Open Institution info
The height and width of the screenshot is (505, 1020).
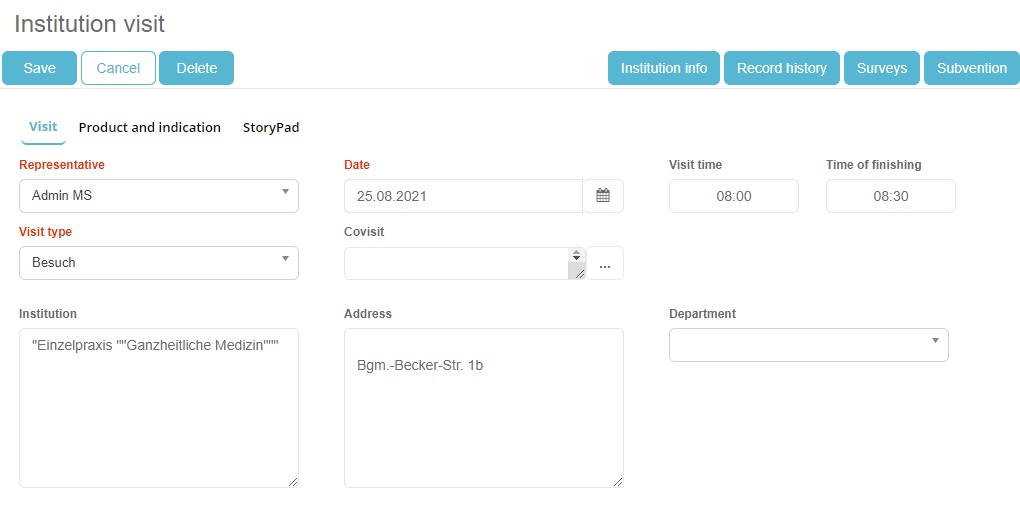(663, 68)
